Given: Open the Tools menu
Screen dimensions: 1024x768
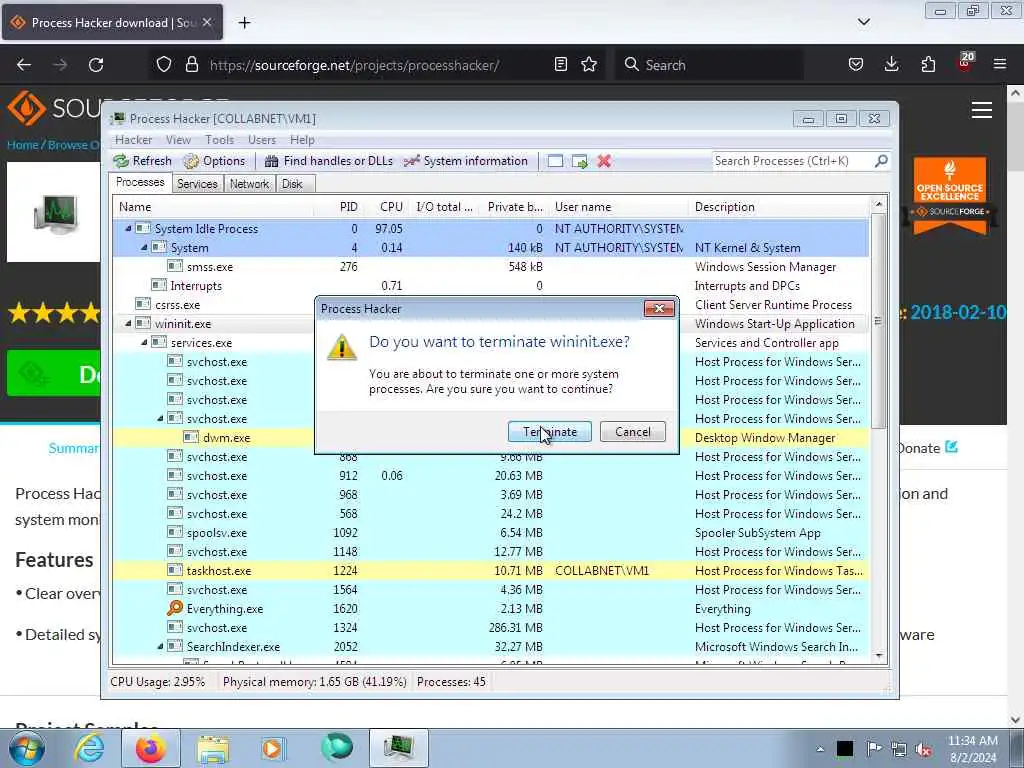Looking at the screenshot, I should [x=219, y=140].
